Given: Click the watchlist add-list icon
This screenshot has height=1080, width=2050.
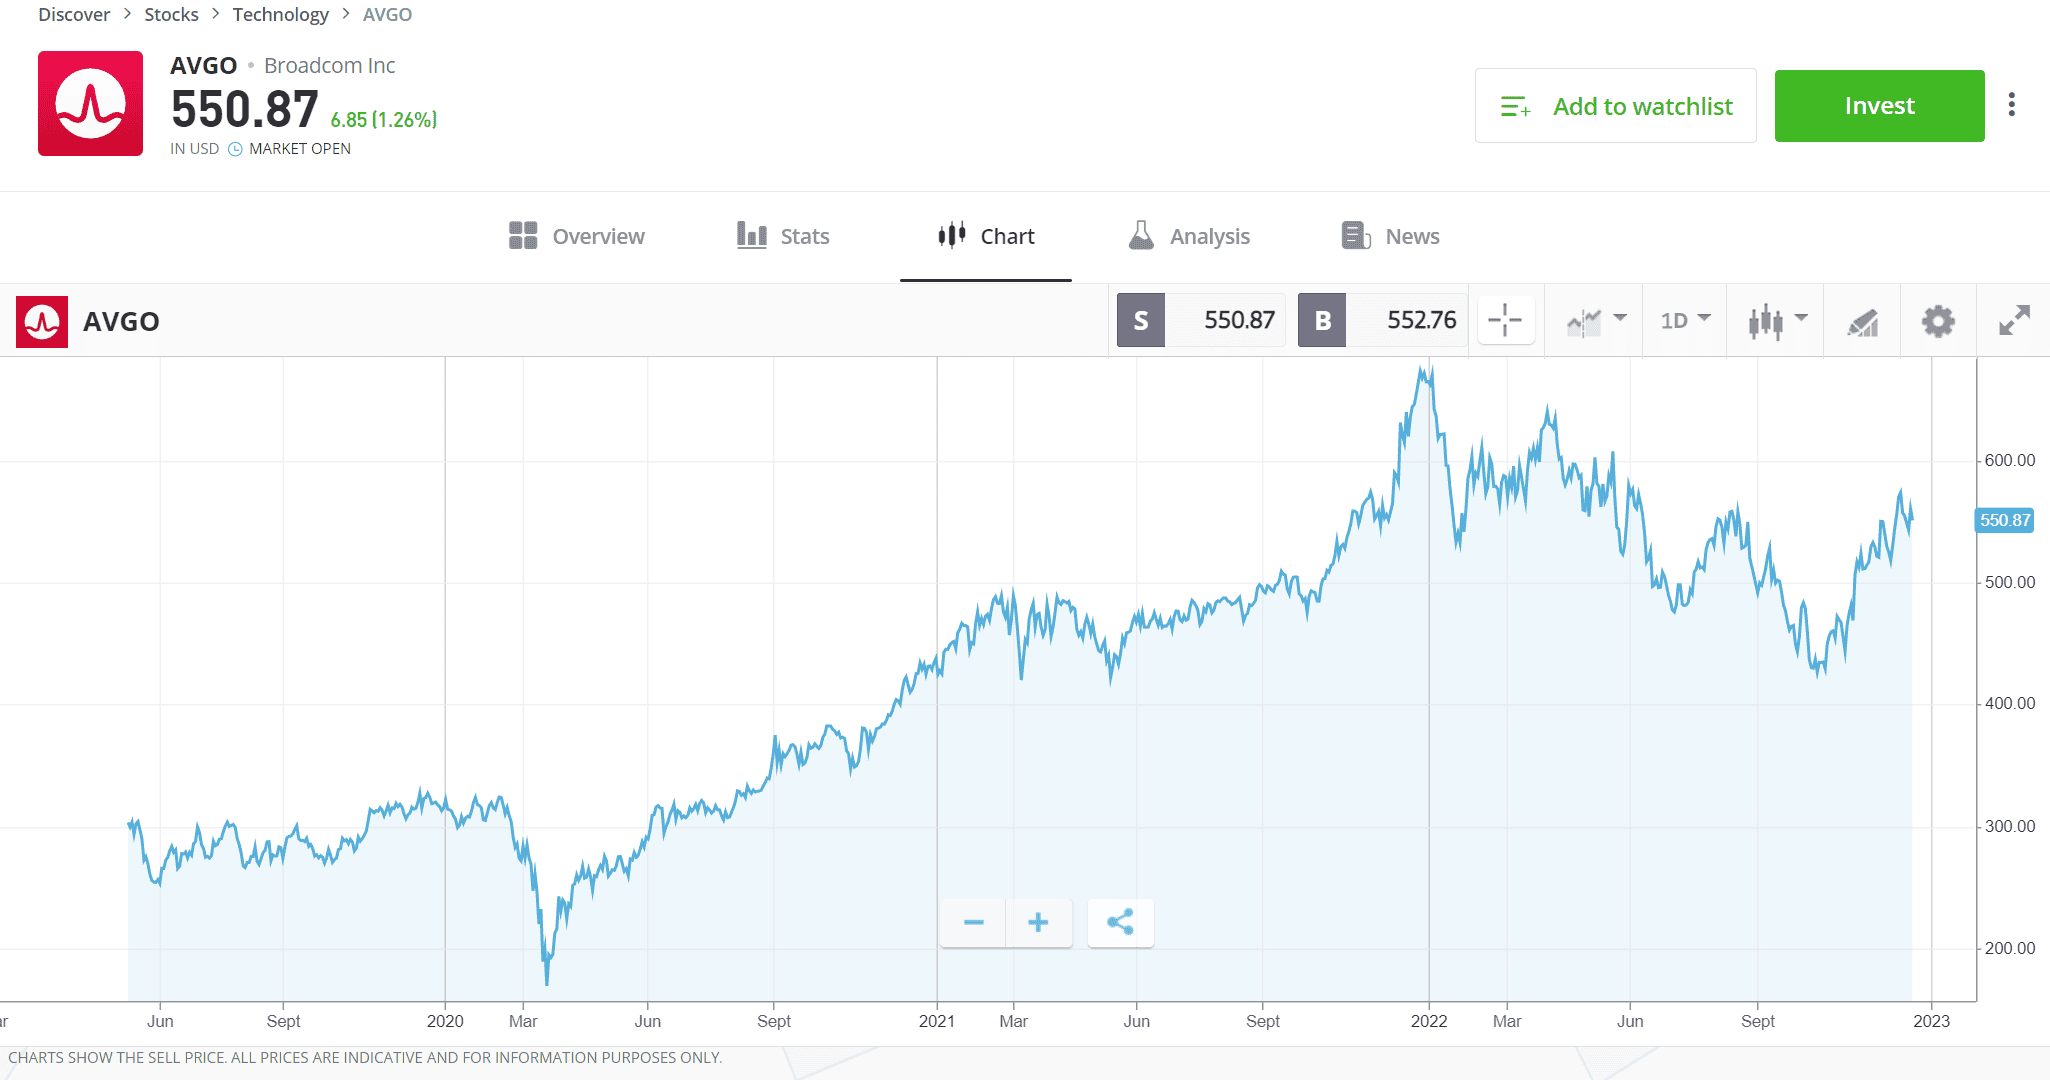Looking at the screenshot, I should tap(1516, 106).
